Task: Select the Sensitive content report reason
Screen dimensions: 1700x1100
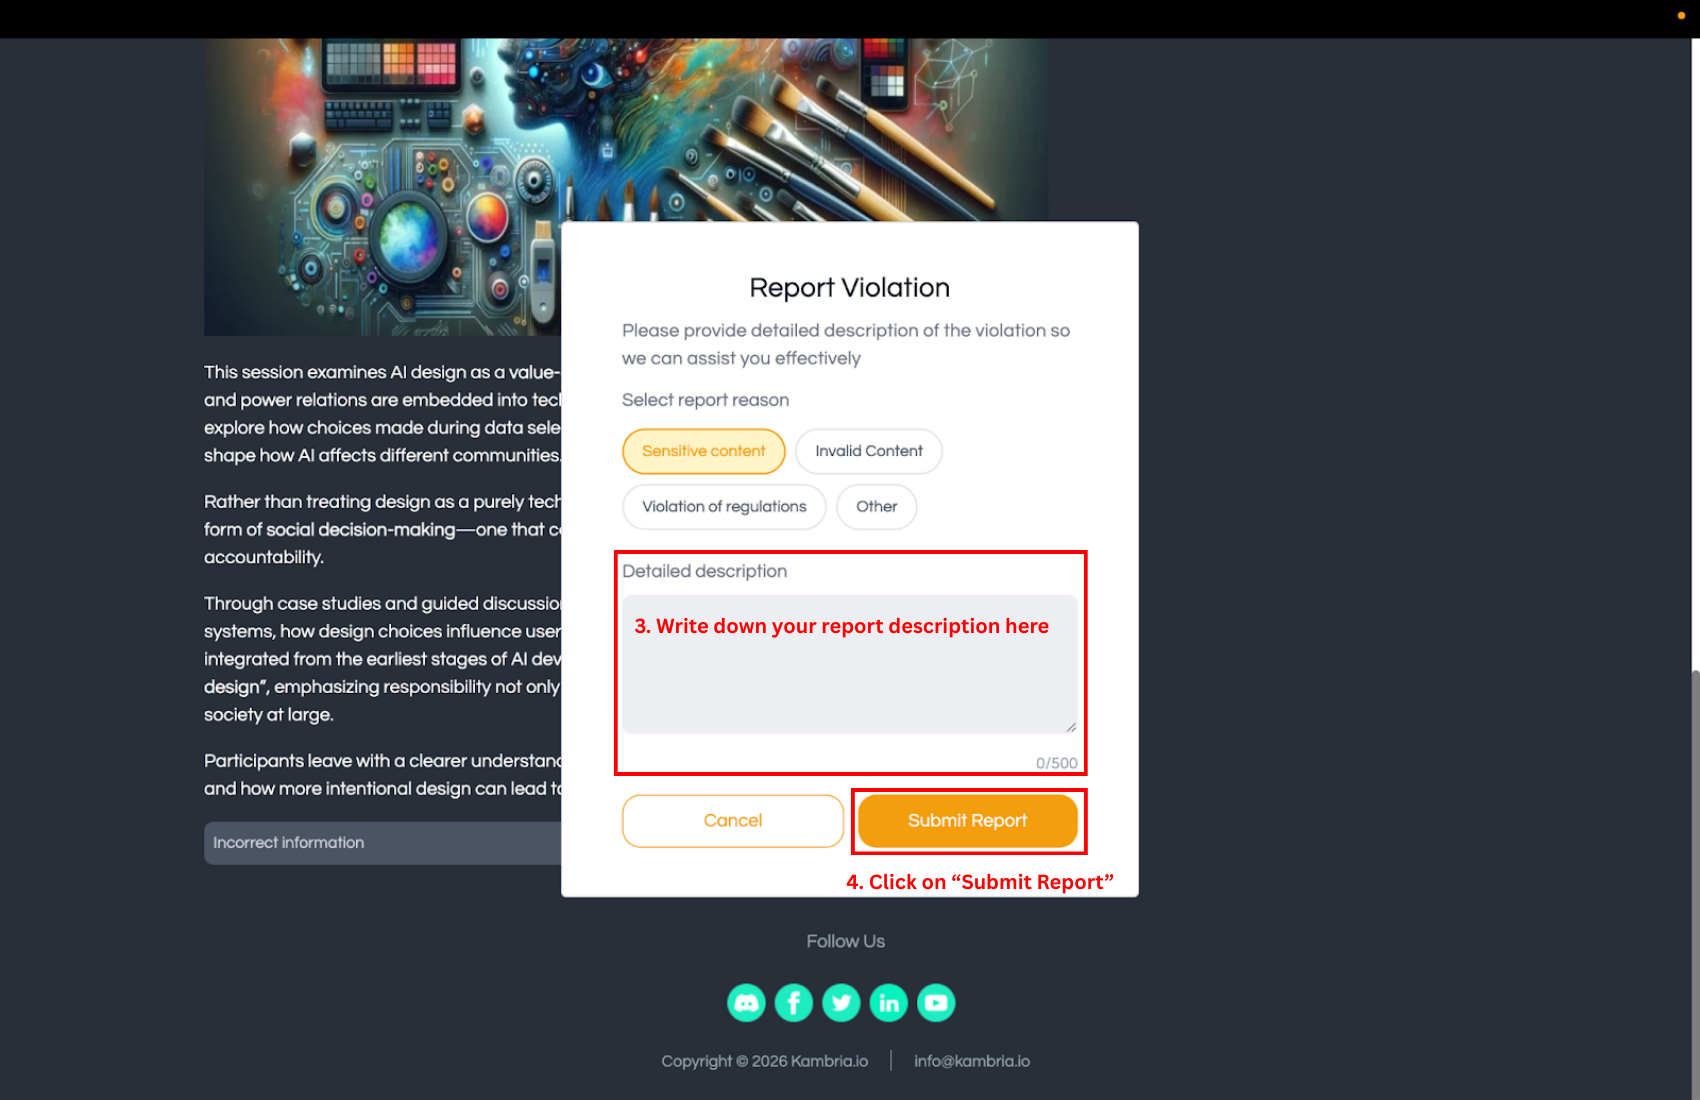Action: 704,451
